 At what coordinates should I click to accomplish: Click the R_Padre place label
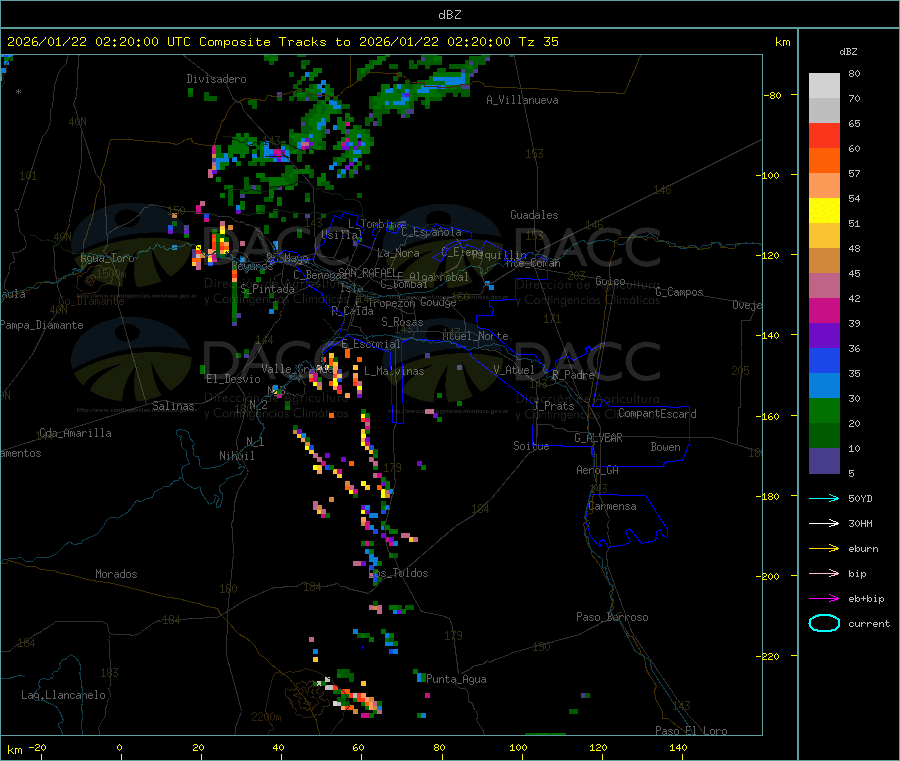coord(573,375)
